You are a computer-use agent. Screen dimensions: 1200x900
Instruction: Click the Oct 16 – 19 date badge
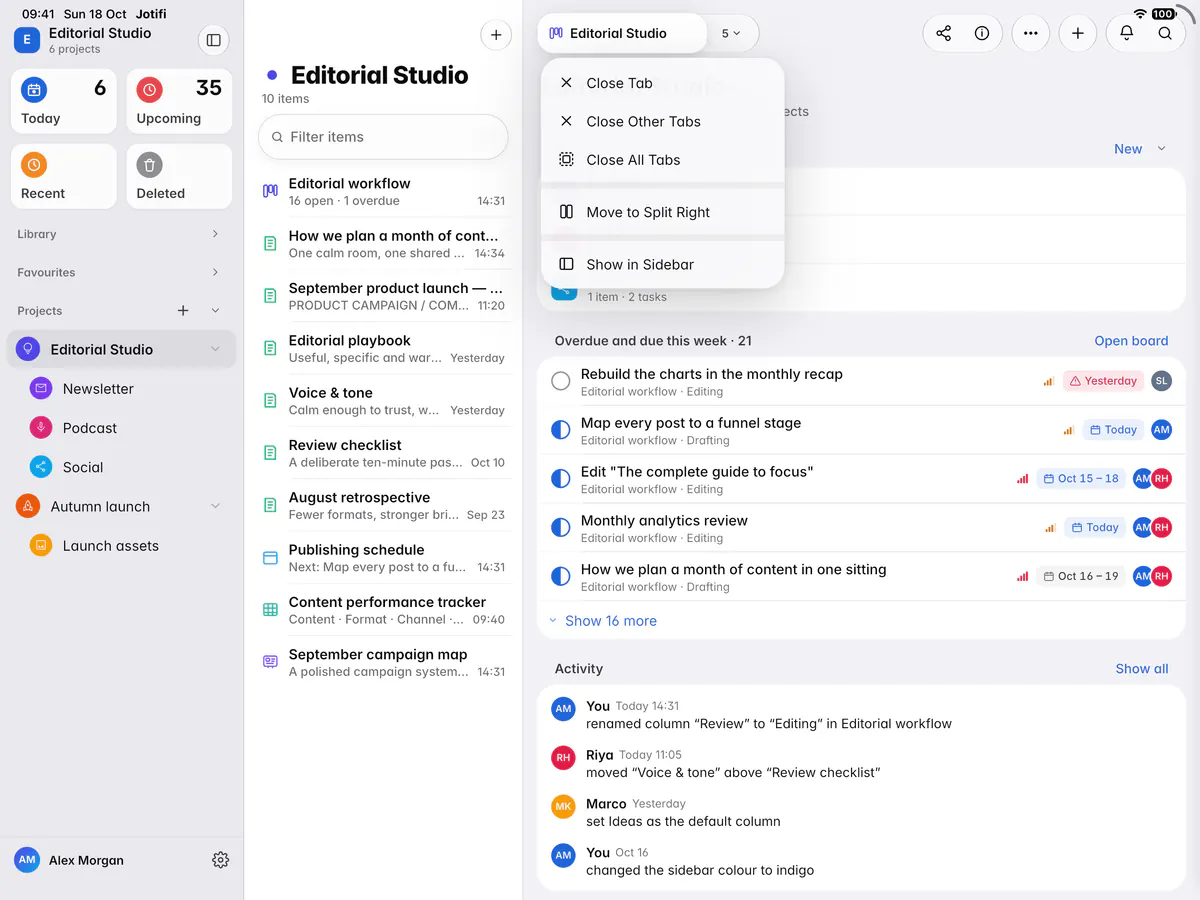click(1080, 576)
